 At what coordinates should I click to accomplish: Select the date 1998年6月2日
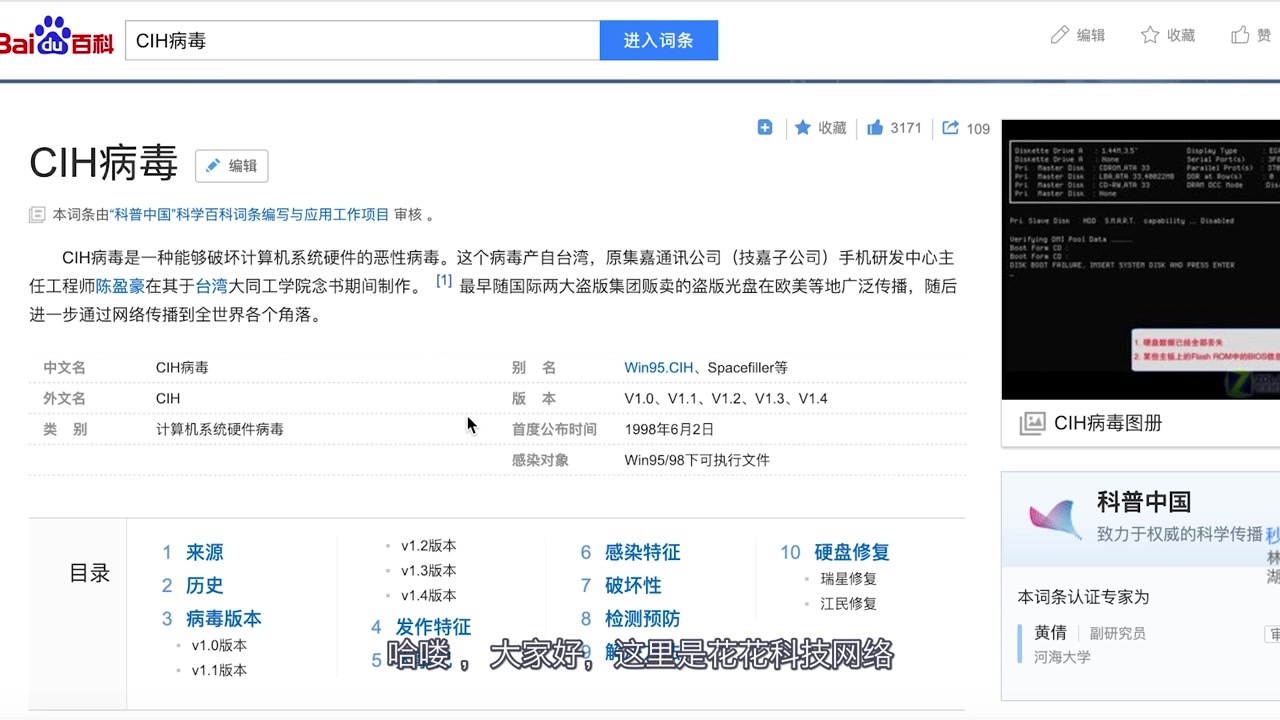pos(669,429)
